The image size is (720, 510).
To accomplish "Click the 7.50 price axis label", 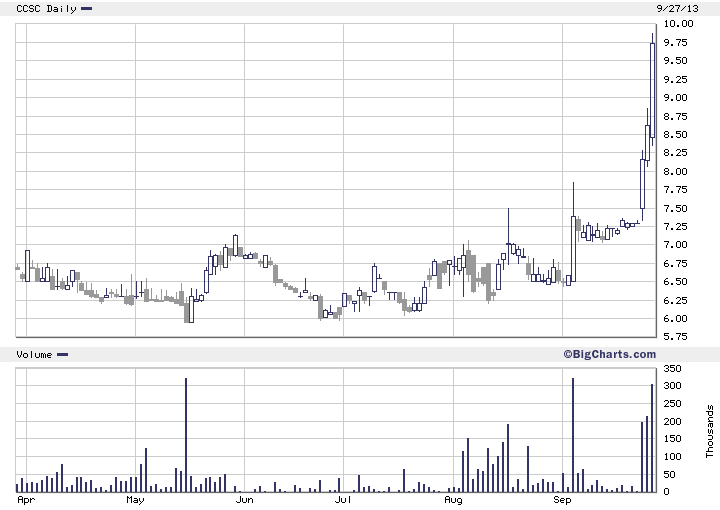I will click(675, 208).
